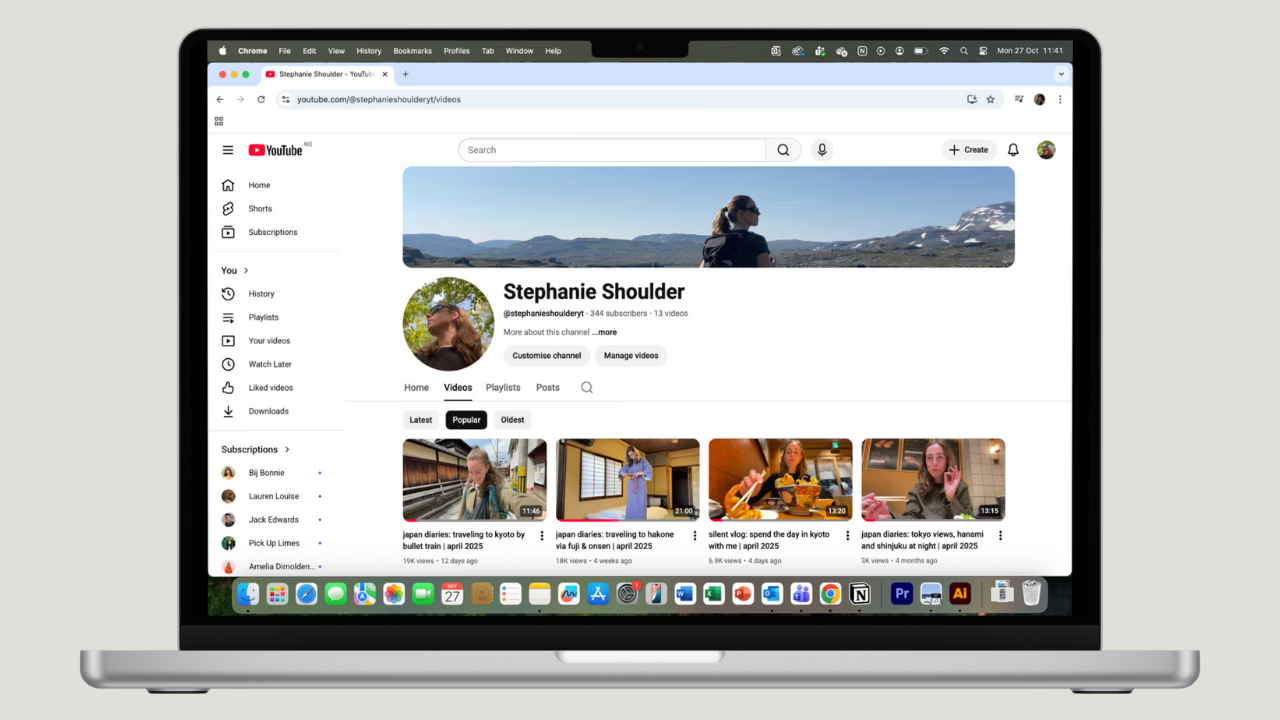Open options for kyoto bullet train video

[542, 536]
